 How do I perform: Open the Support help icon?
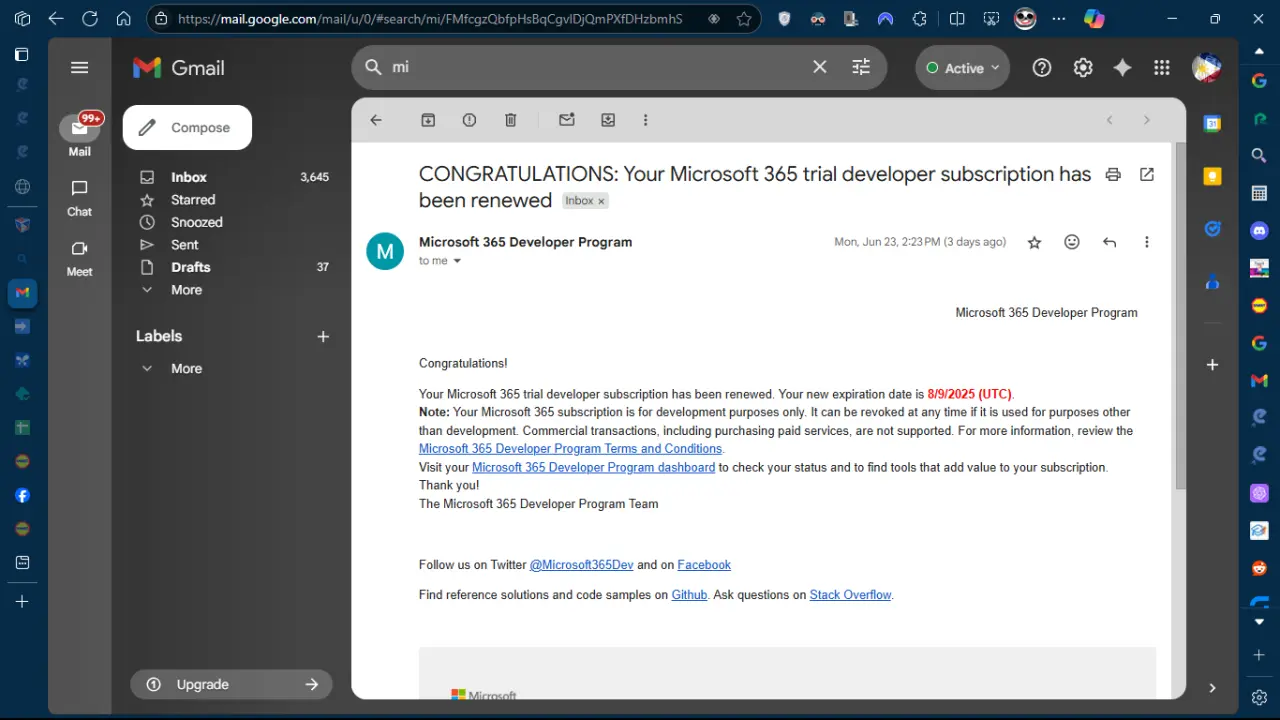tap(1042, 67)
